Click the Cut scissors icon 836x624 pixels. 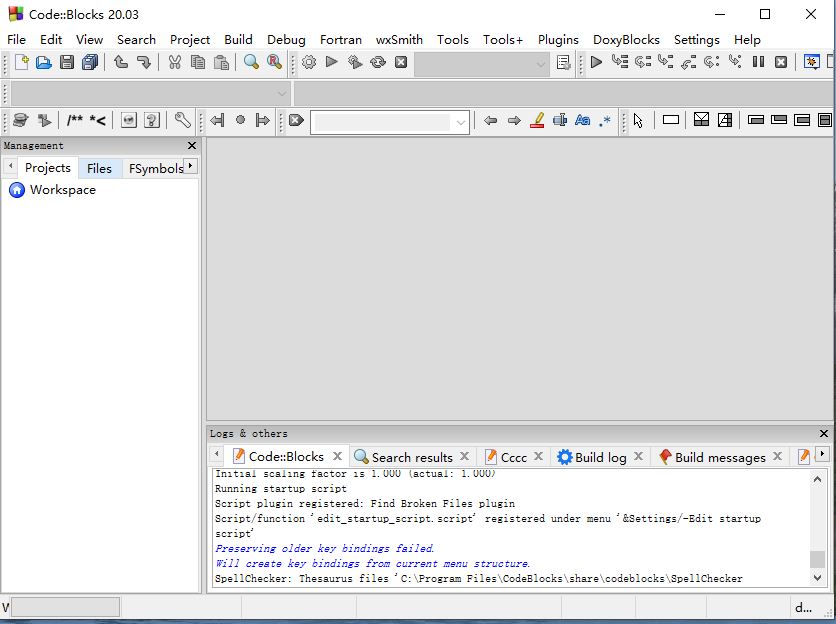pos(174,62)
